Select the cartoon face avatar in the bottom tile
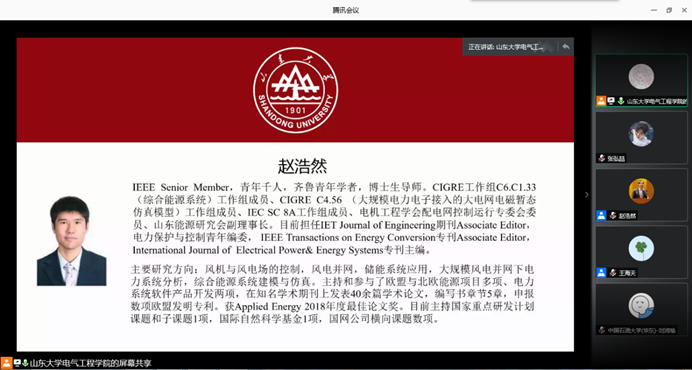Screen dimensions: 692x370 (641, 306)
